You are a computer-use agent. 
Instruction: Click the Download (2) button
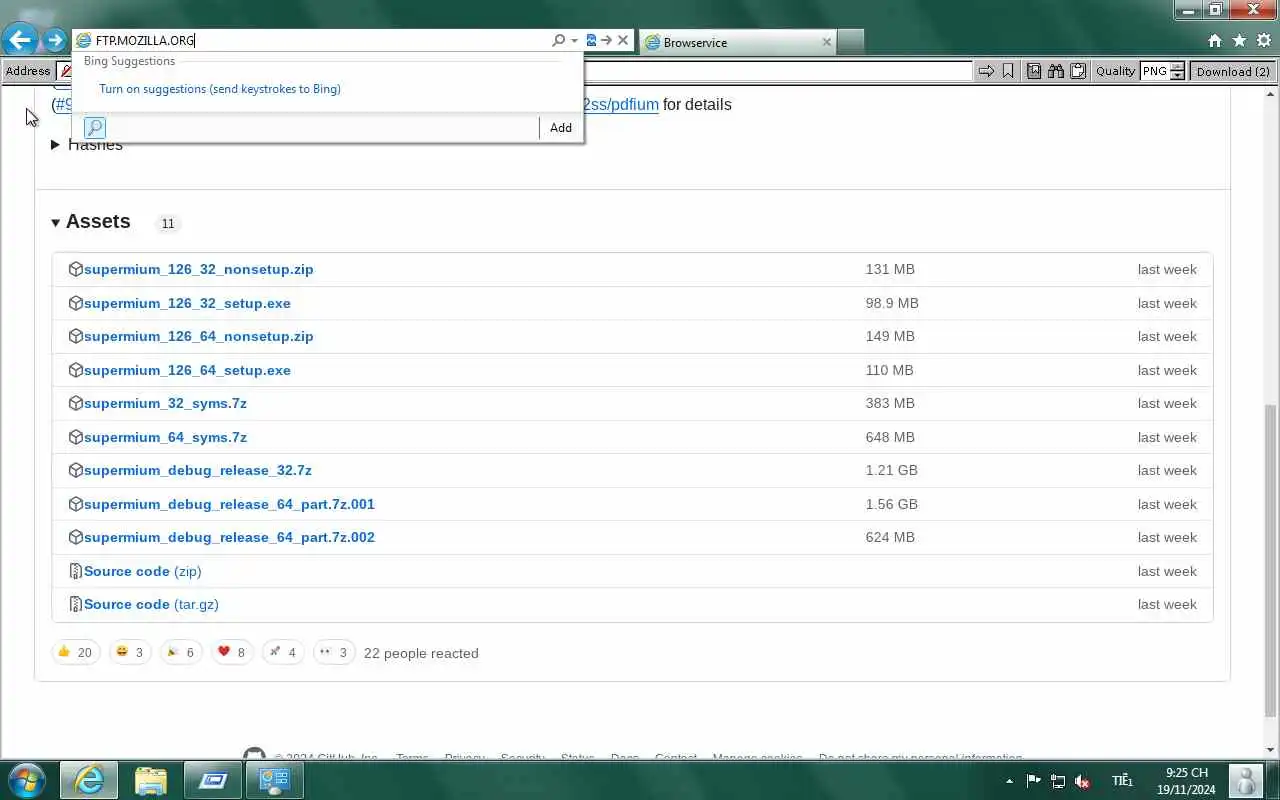[1233, 71]
